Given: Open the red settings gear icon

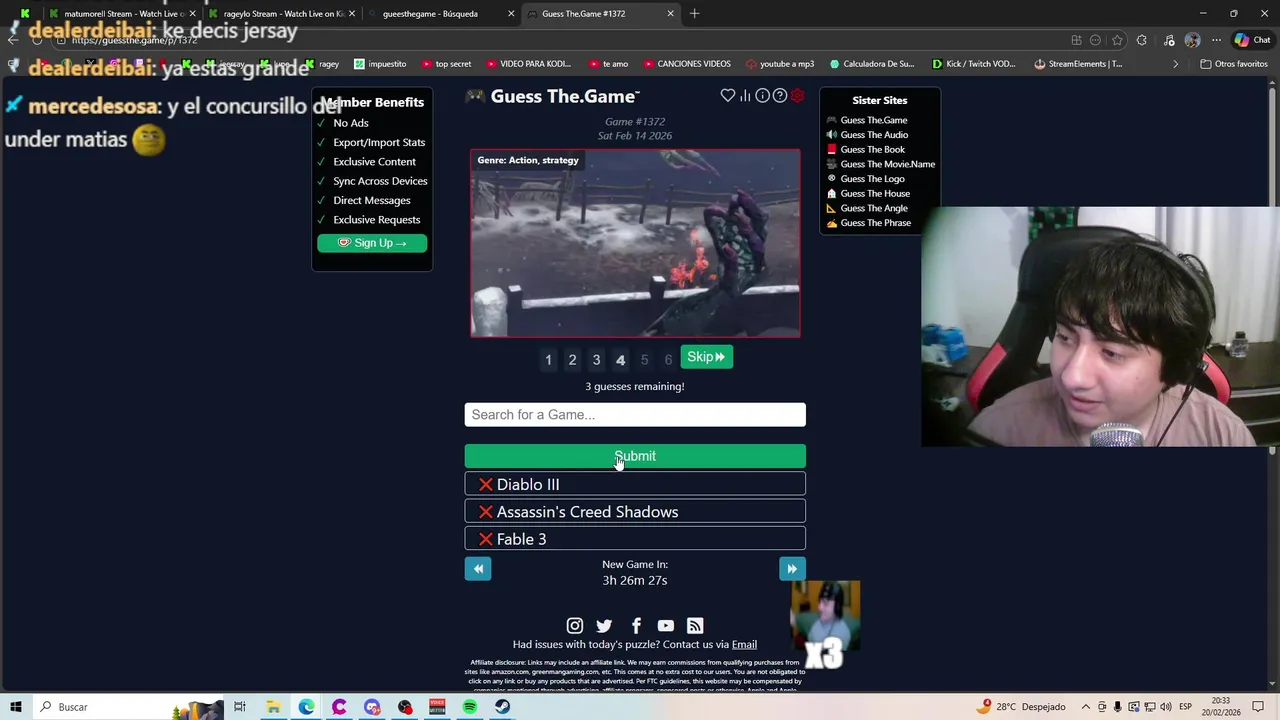Looking at the screenshot, I should coord(797,96).
